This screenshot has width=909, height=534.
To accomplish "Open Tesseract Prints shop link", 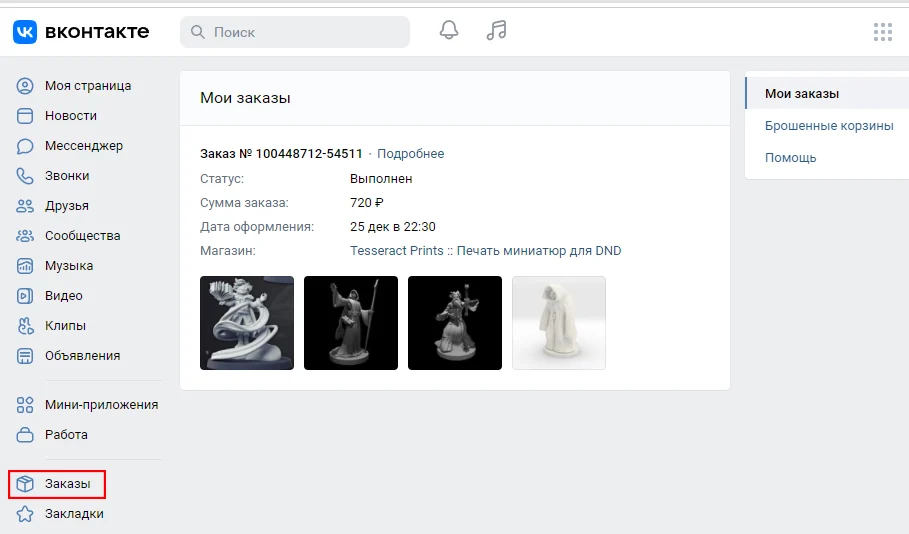I will [x=485, y=250].
